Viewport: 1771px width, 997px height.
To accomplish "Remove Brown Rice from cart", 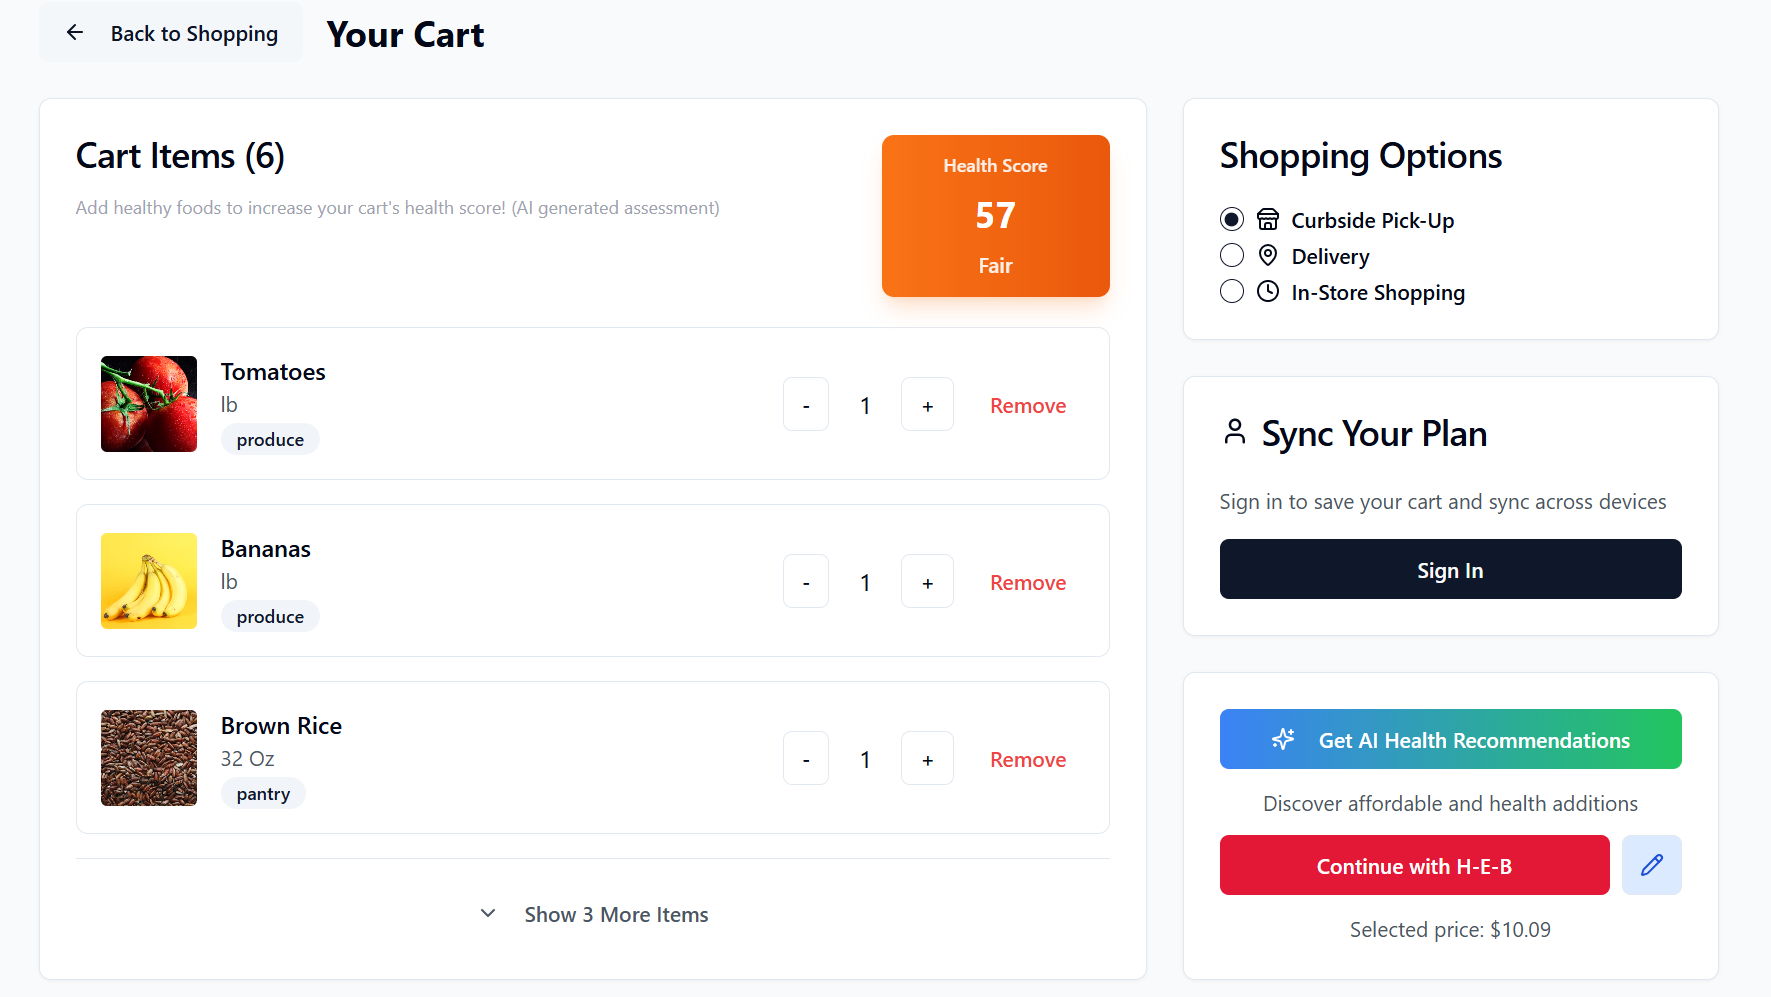I will pos(1028,760).
